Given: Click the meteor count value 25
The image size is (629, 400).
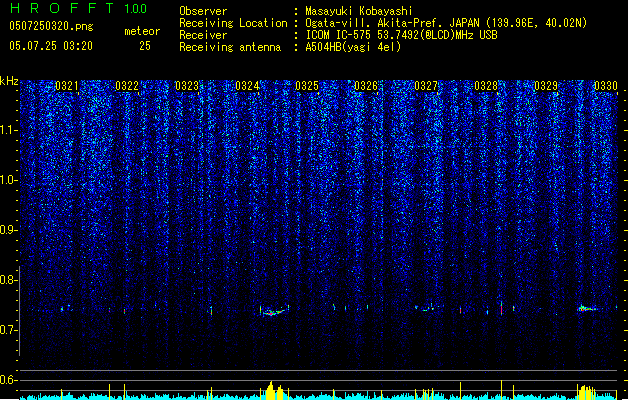Looking at the screenshot, I should click(145, 46).
